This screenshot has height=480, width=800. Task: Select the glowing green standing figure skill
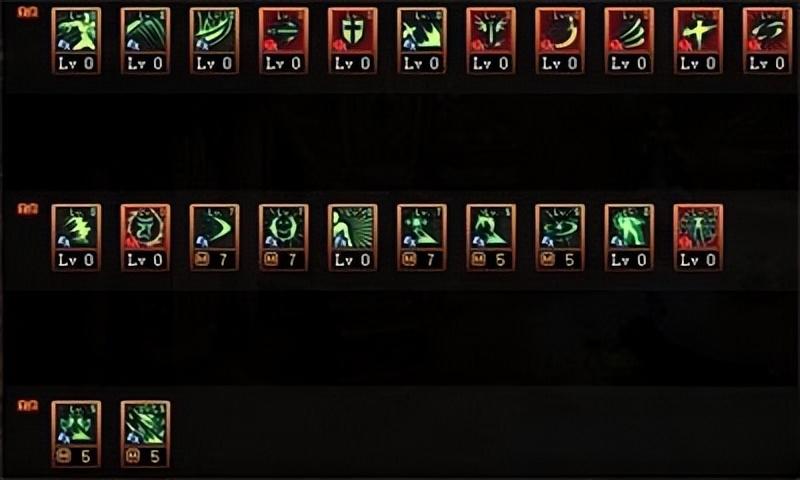pyautogui.click(x=629, y=237)
